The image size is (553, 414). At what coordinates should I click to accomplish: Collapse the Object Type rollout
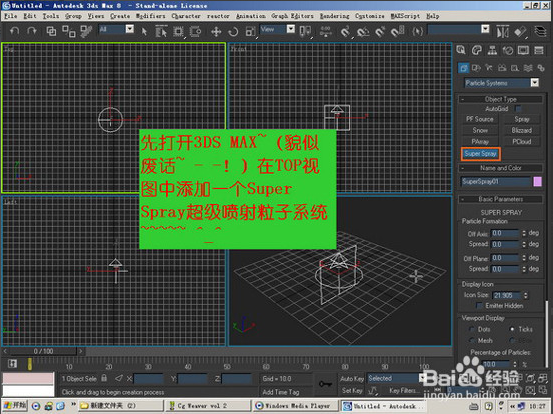click(501, 99)
